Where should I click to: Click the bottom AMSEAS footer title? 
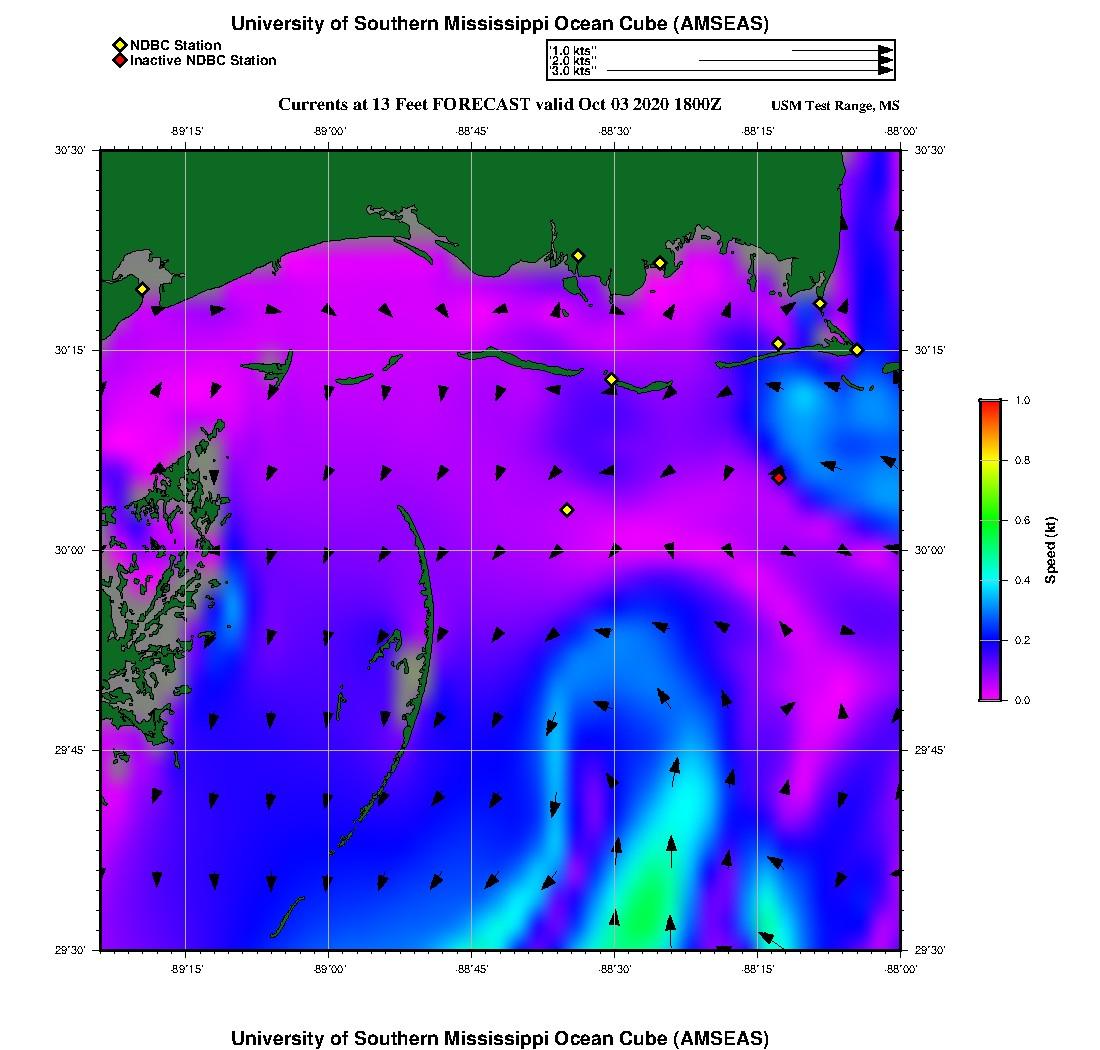tap(499, 1038)
